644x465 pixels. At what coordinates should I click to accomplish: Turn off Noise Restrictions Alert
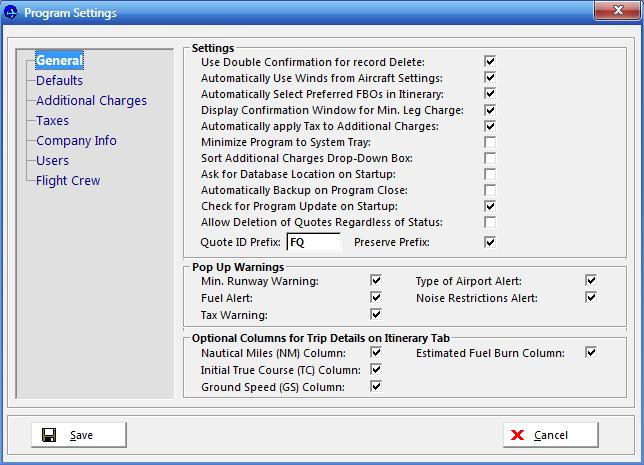(x=591, y=298)
